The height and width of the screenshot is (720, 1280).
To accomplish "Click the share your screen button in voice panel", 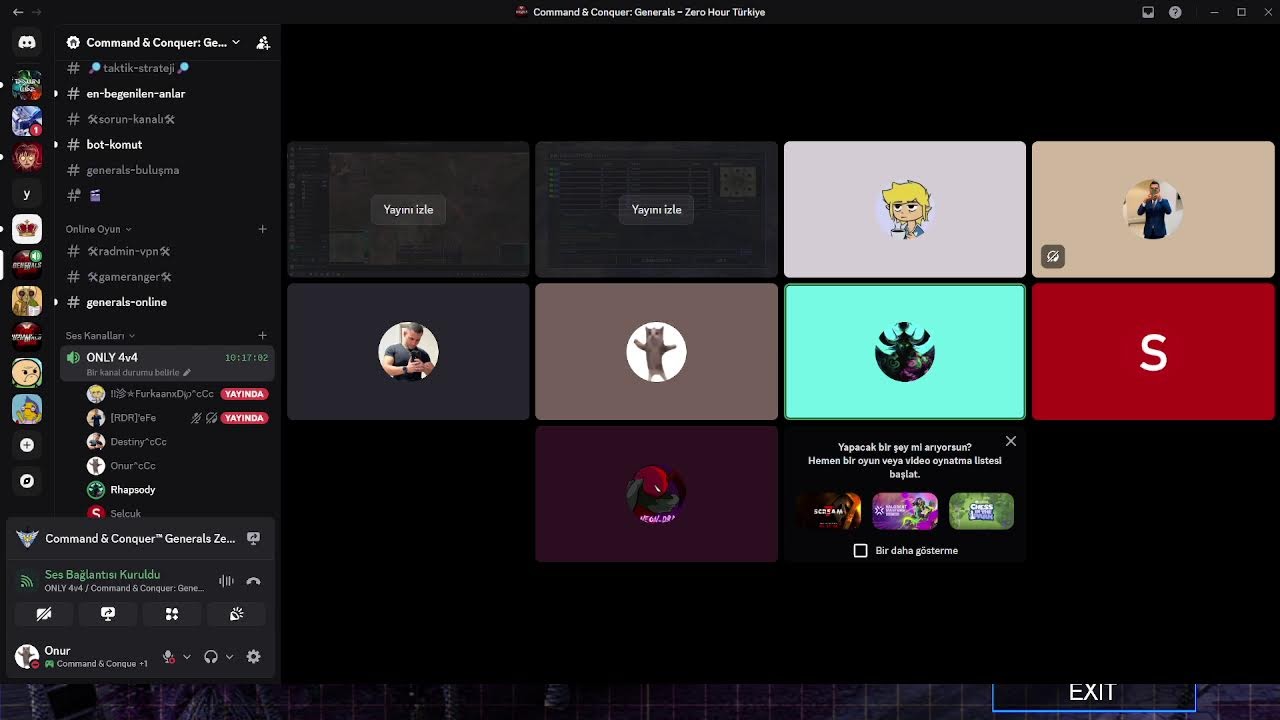I will [x=108, y=614].
